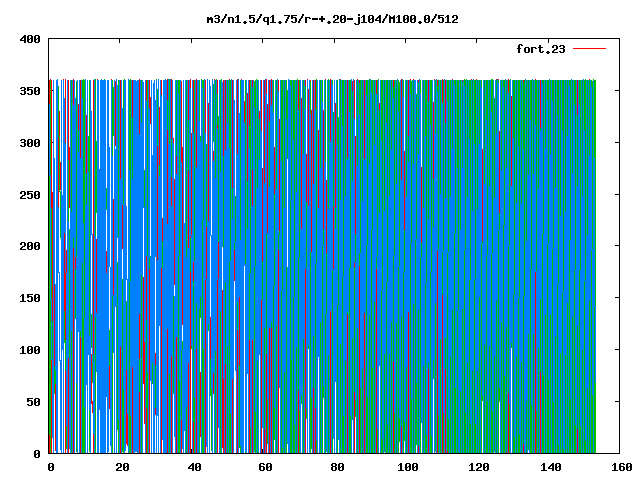Viewport: 640px width, 480px height.
Task: Click the y-axis label 300
Action: (30, 143)
